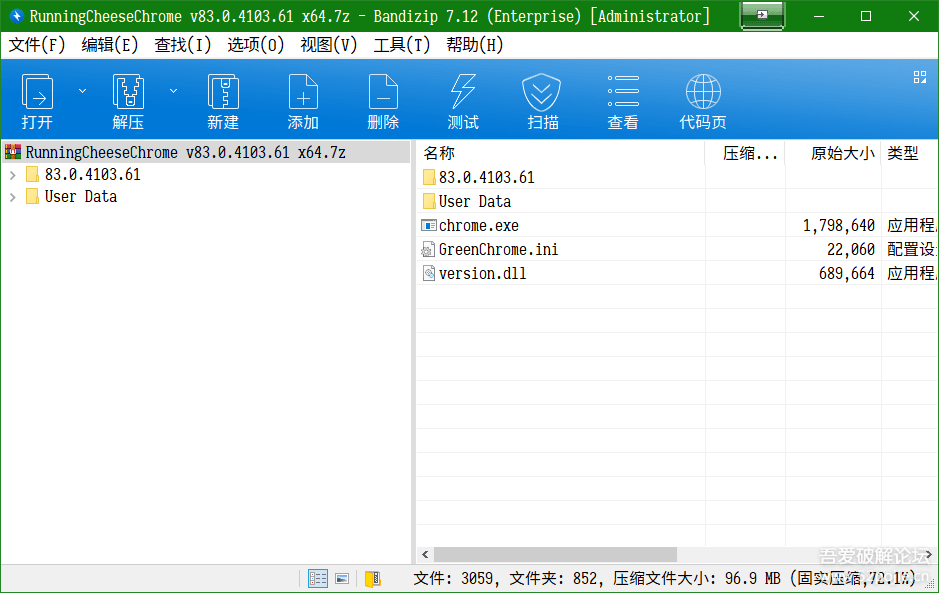Open the 帮助(H) menu
This screenshot has width=939, height=593.
click(474, 45)
